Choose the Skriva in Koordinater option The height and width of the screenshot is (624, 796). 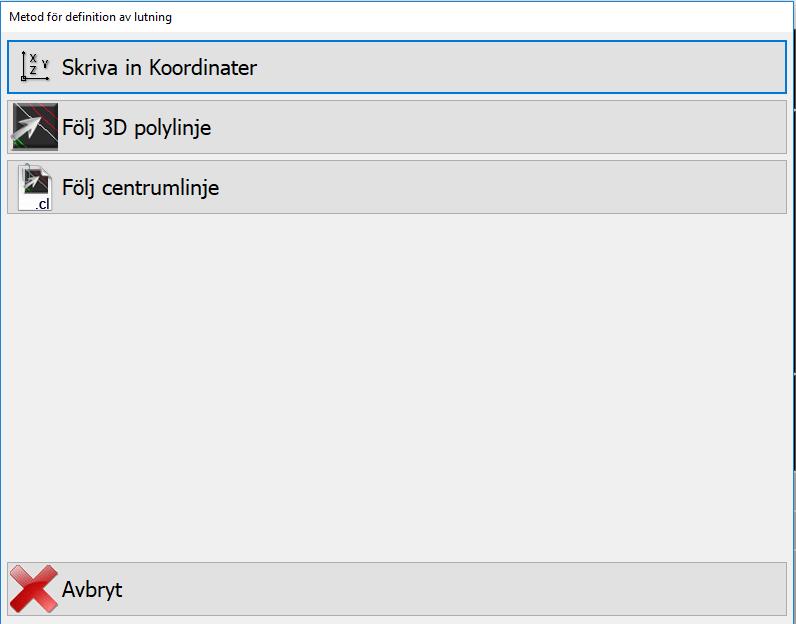397,67
